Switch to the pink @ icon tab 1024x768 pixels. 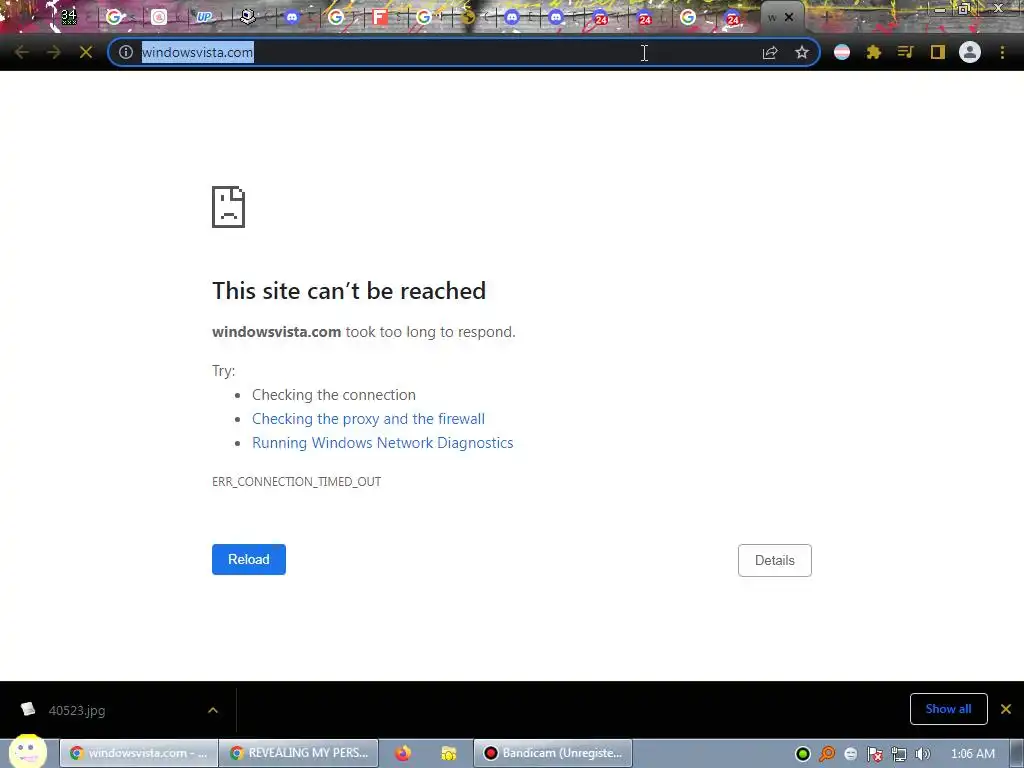pos(159,17)
